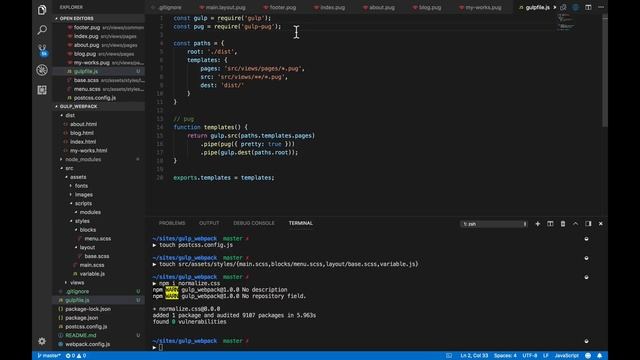
Task: Open the Extensions view
Action: click(x=42, y=90)
